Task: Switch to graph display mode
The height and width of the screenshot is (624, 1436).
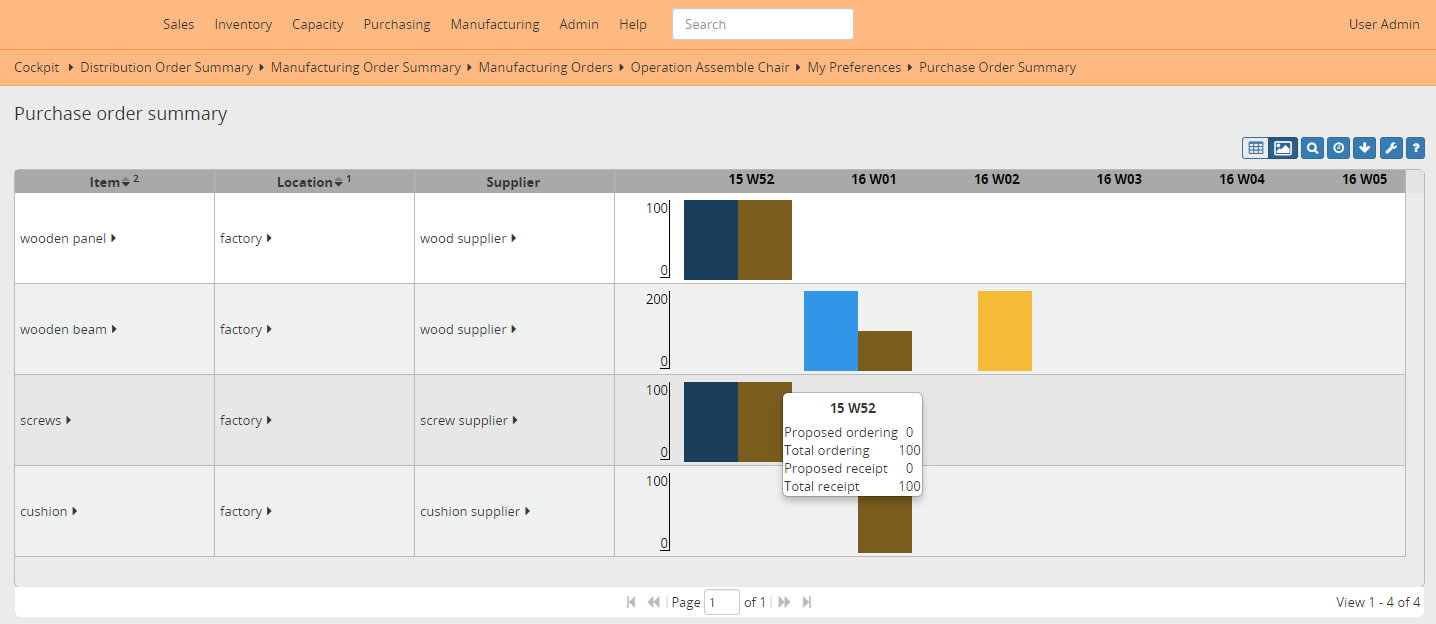Action: click(x=1282, y=148)
